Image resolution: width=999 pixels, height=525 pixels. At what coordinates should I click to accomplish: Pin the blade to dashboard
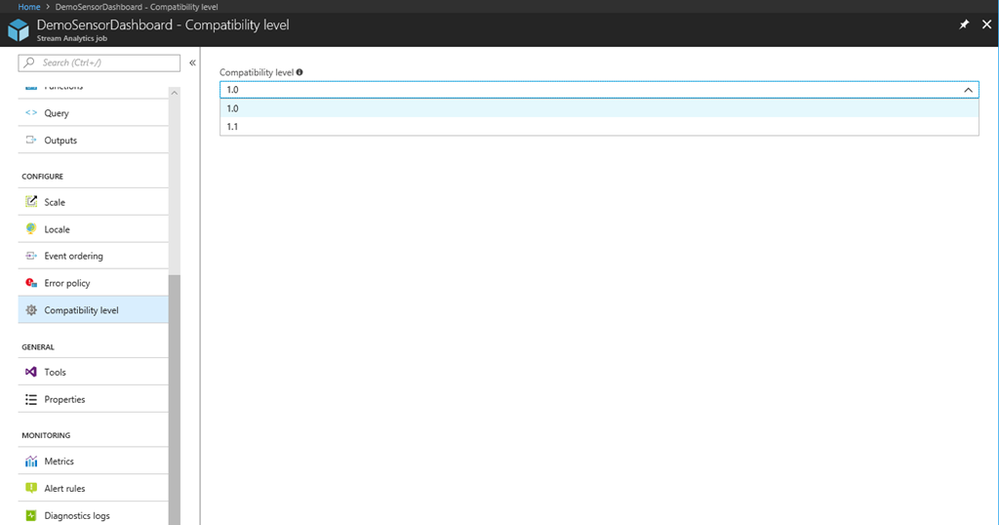click(964, 25)
